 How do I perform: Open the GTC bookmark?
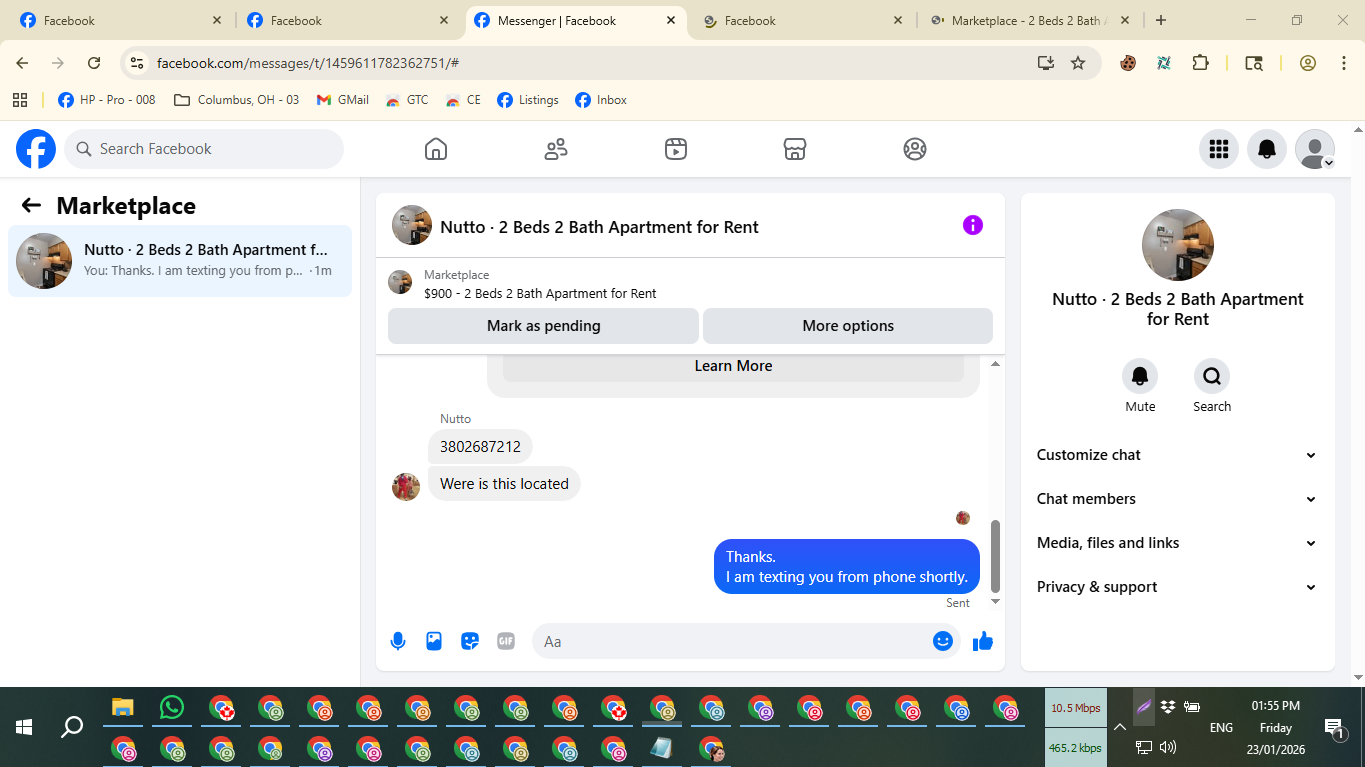coord(407,100)
